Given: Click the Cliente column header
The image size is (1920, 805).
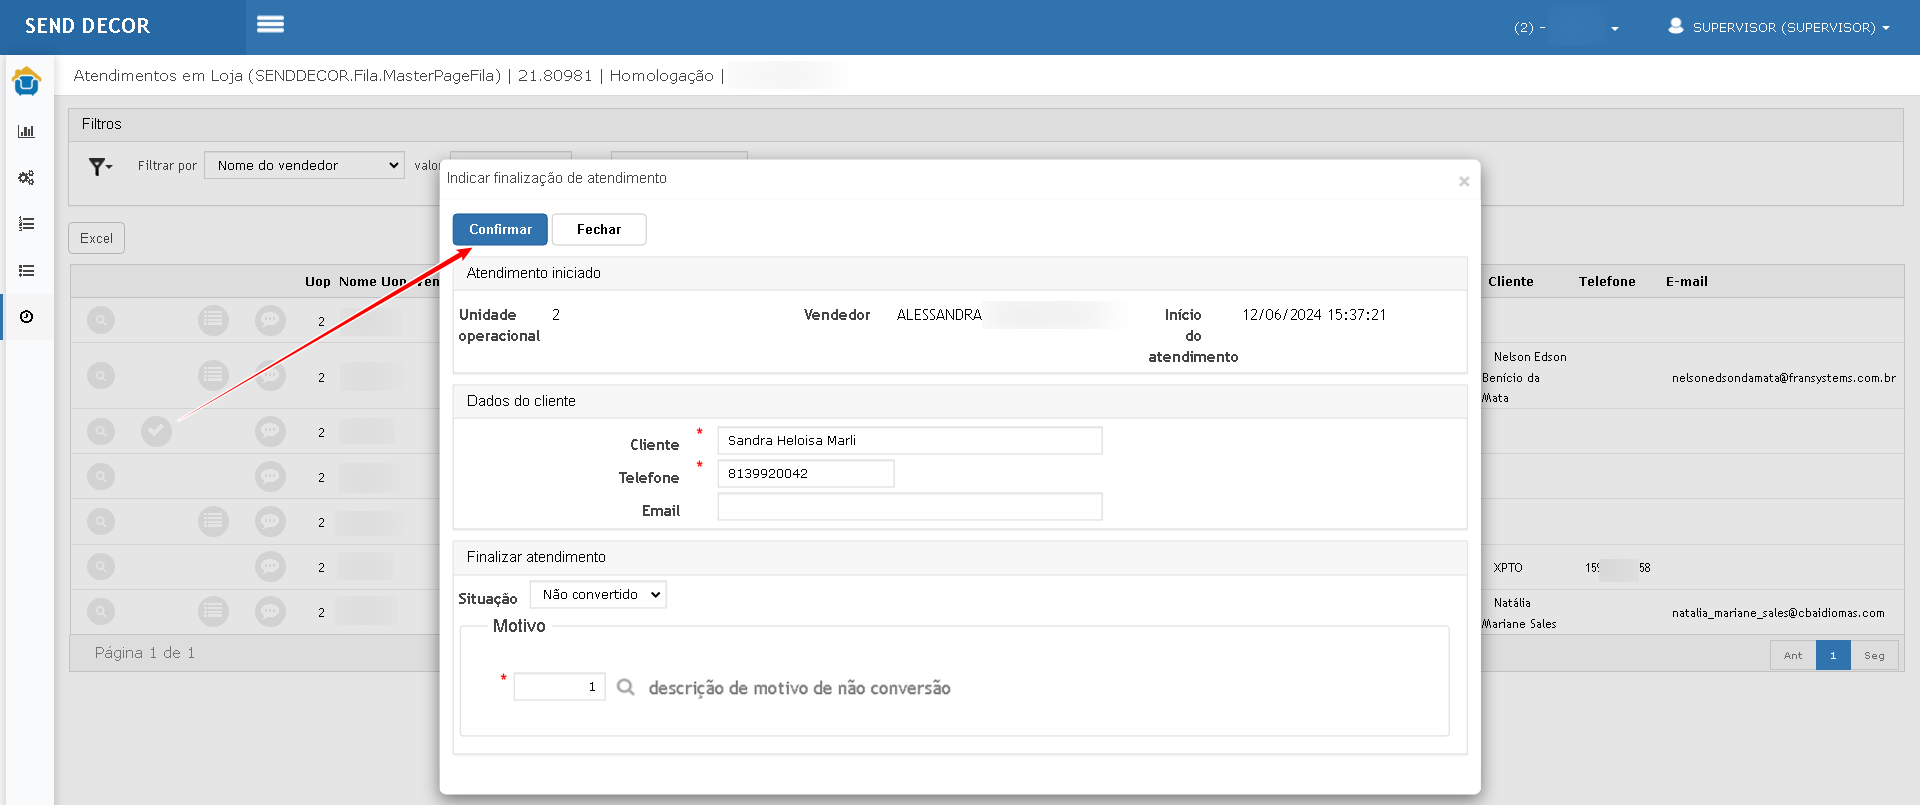Looking at the screenshot, I should pos(1510,282).
